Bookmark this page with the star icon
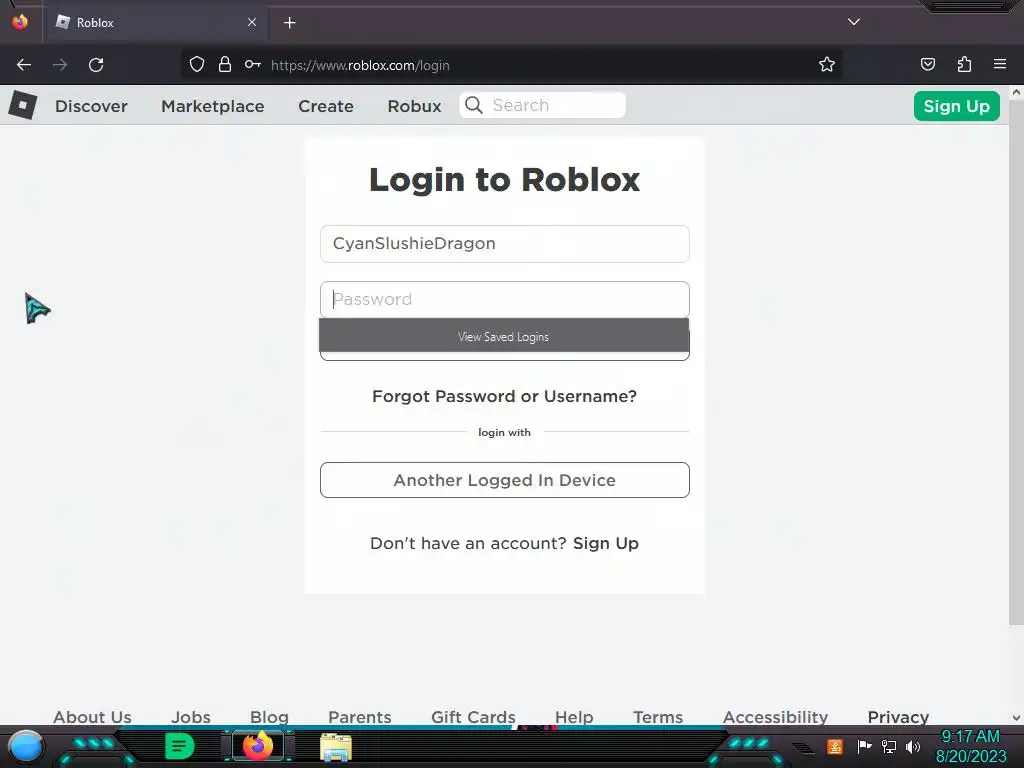 pos(827,64)
